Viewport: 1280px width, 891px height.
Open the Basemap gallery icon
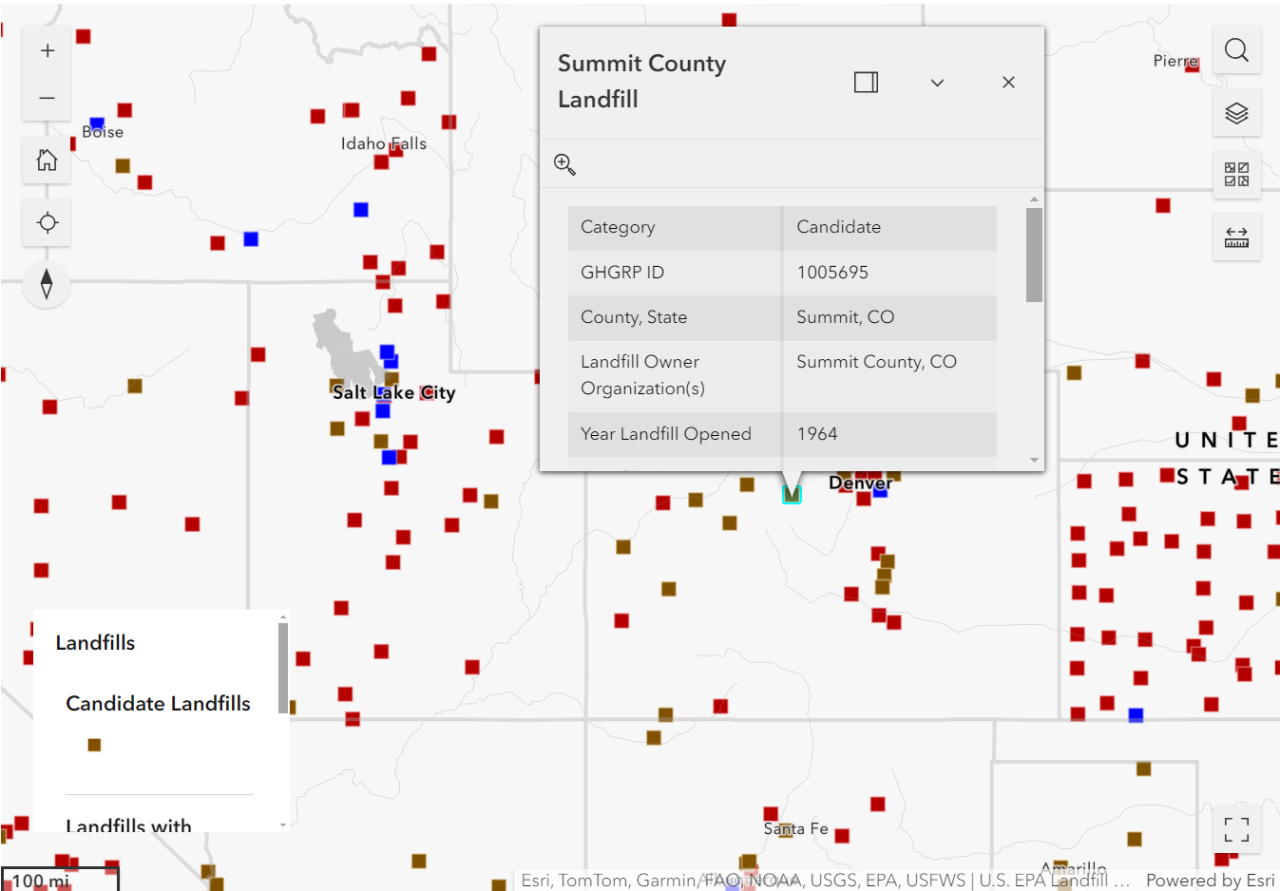click(1237, 174)
